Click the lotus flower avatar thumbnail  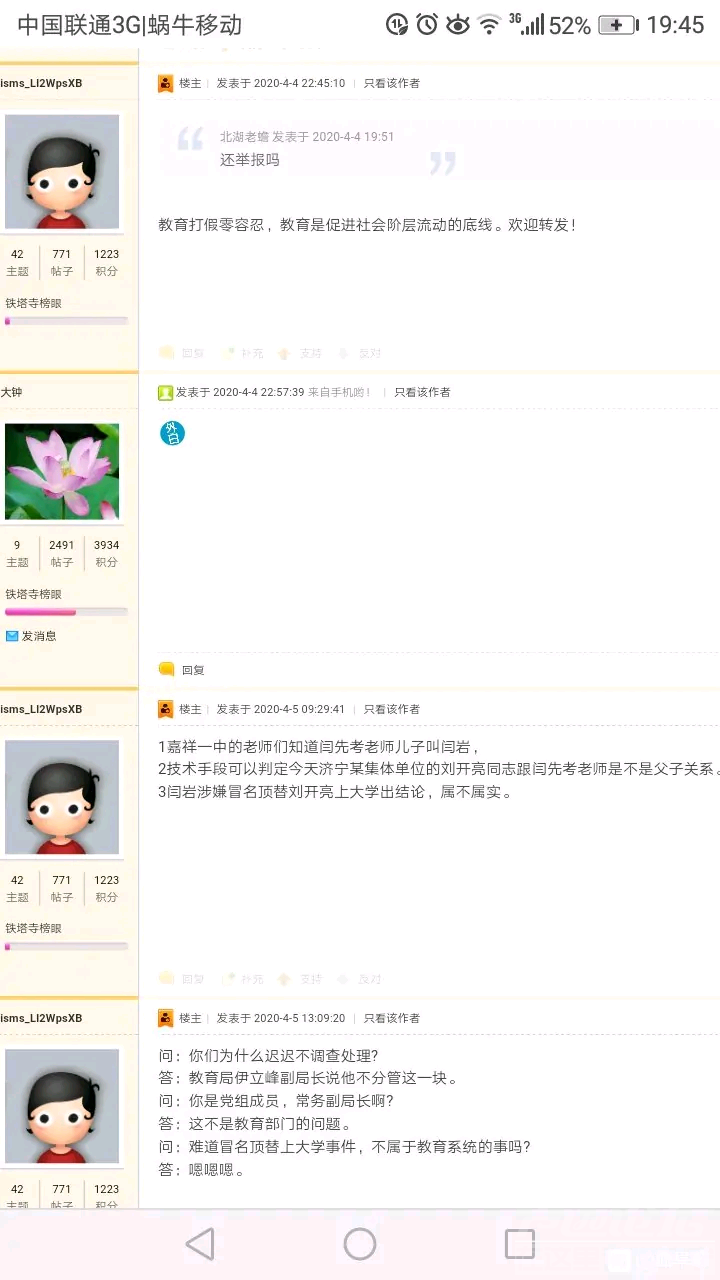click(x=62, y=472)
